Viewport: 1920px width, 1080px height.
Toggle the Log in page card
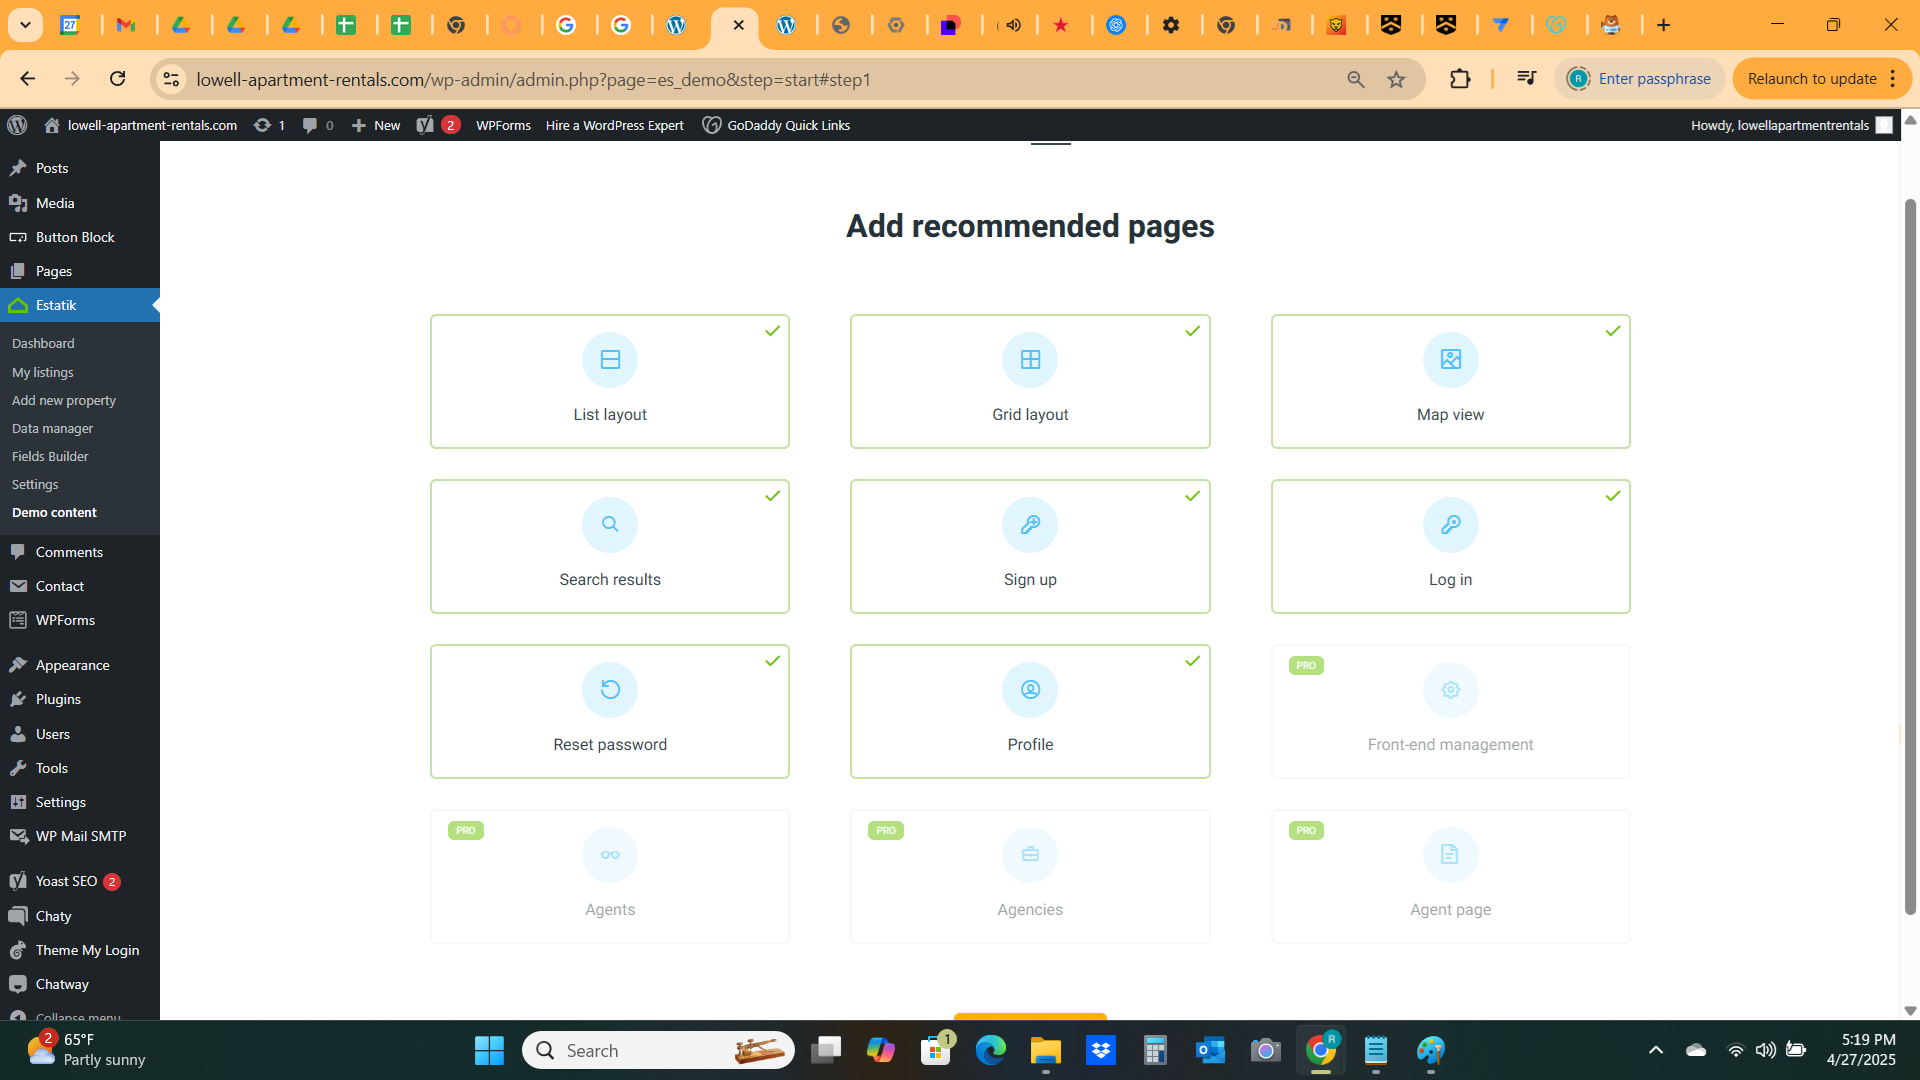pos(1450,546)
